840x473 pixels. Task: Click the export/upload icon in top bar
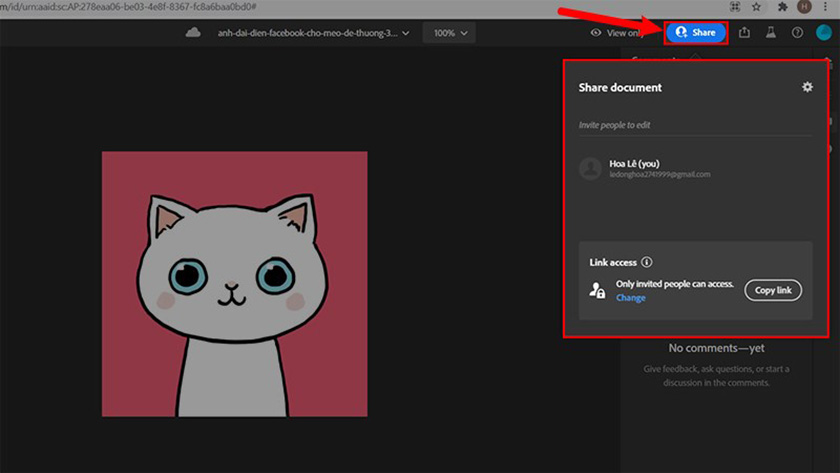pyautogui.click(x=744, y=32)
